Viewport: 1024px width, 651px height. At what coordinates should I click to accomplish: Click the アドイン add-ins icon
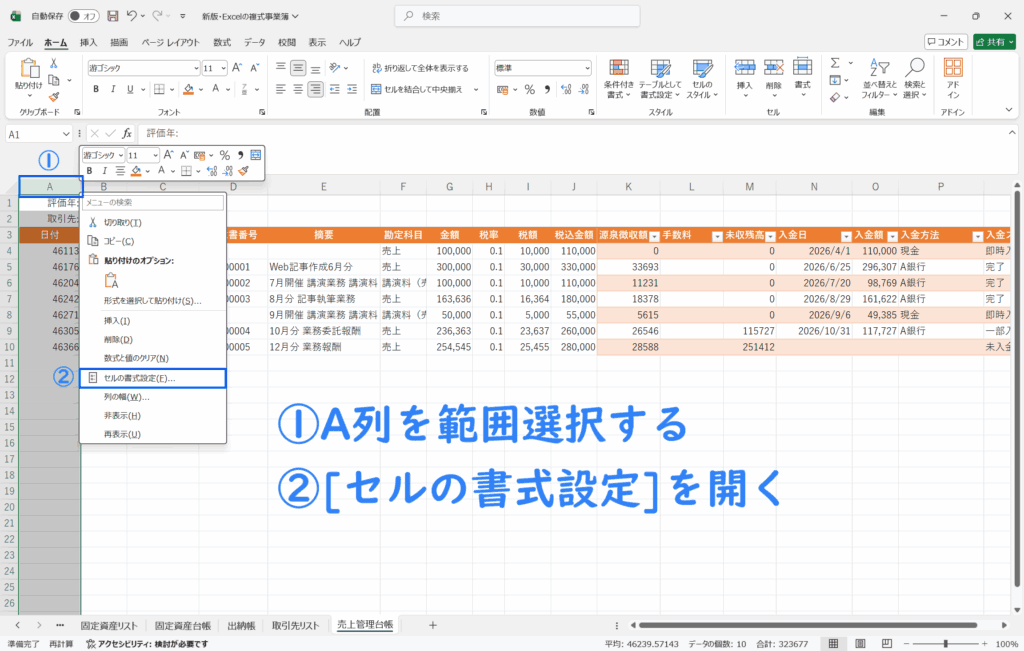(x=953, y=75)
